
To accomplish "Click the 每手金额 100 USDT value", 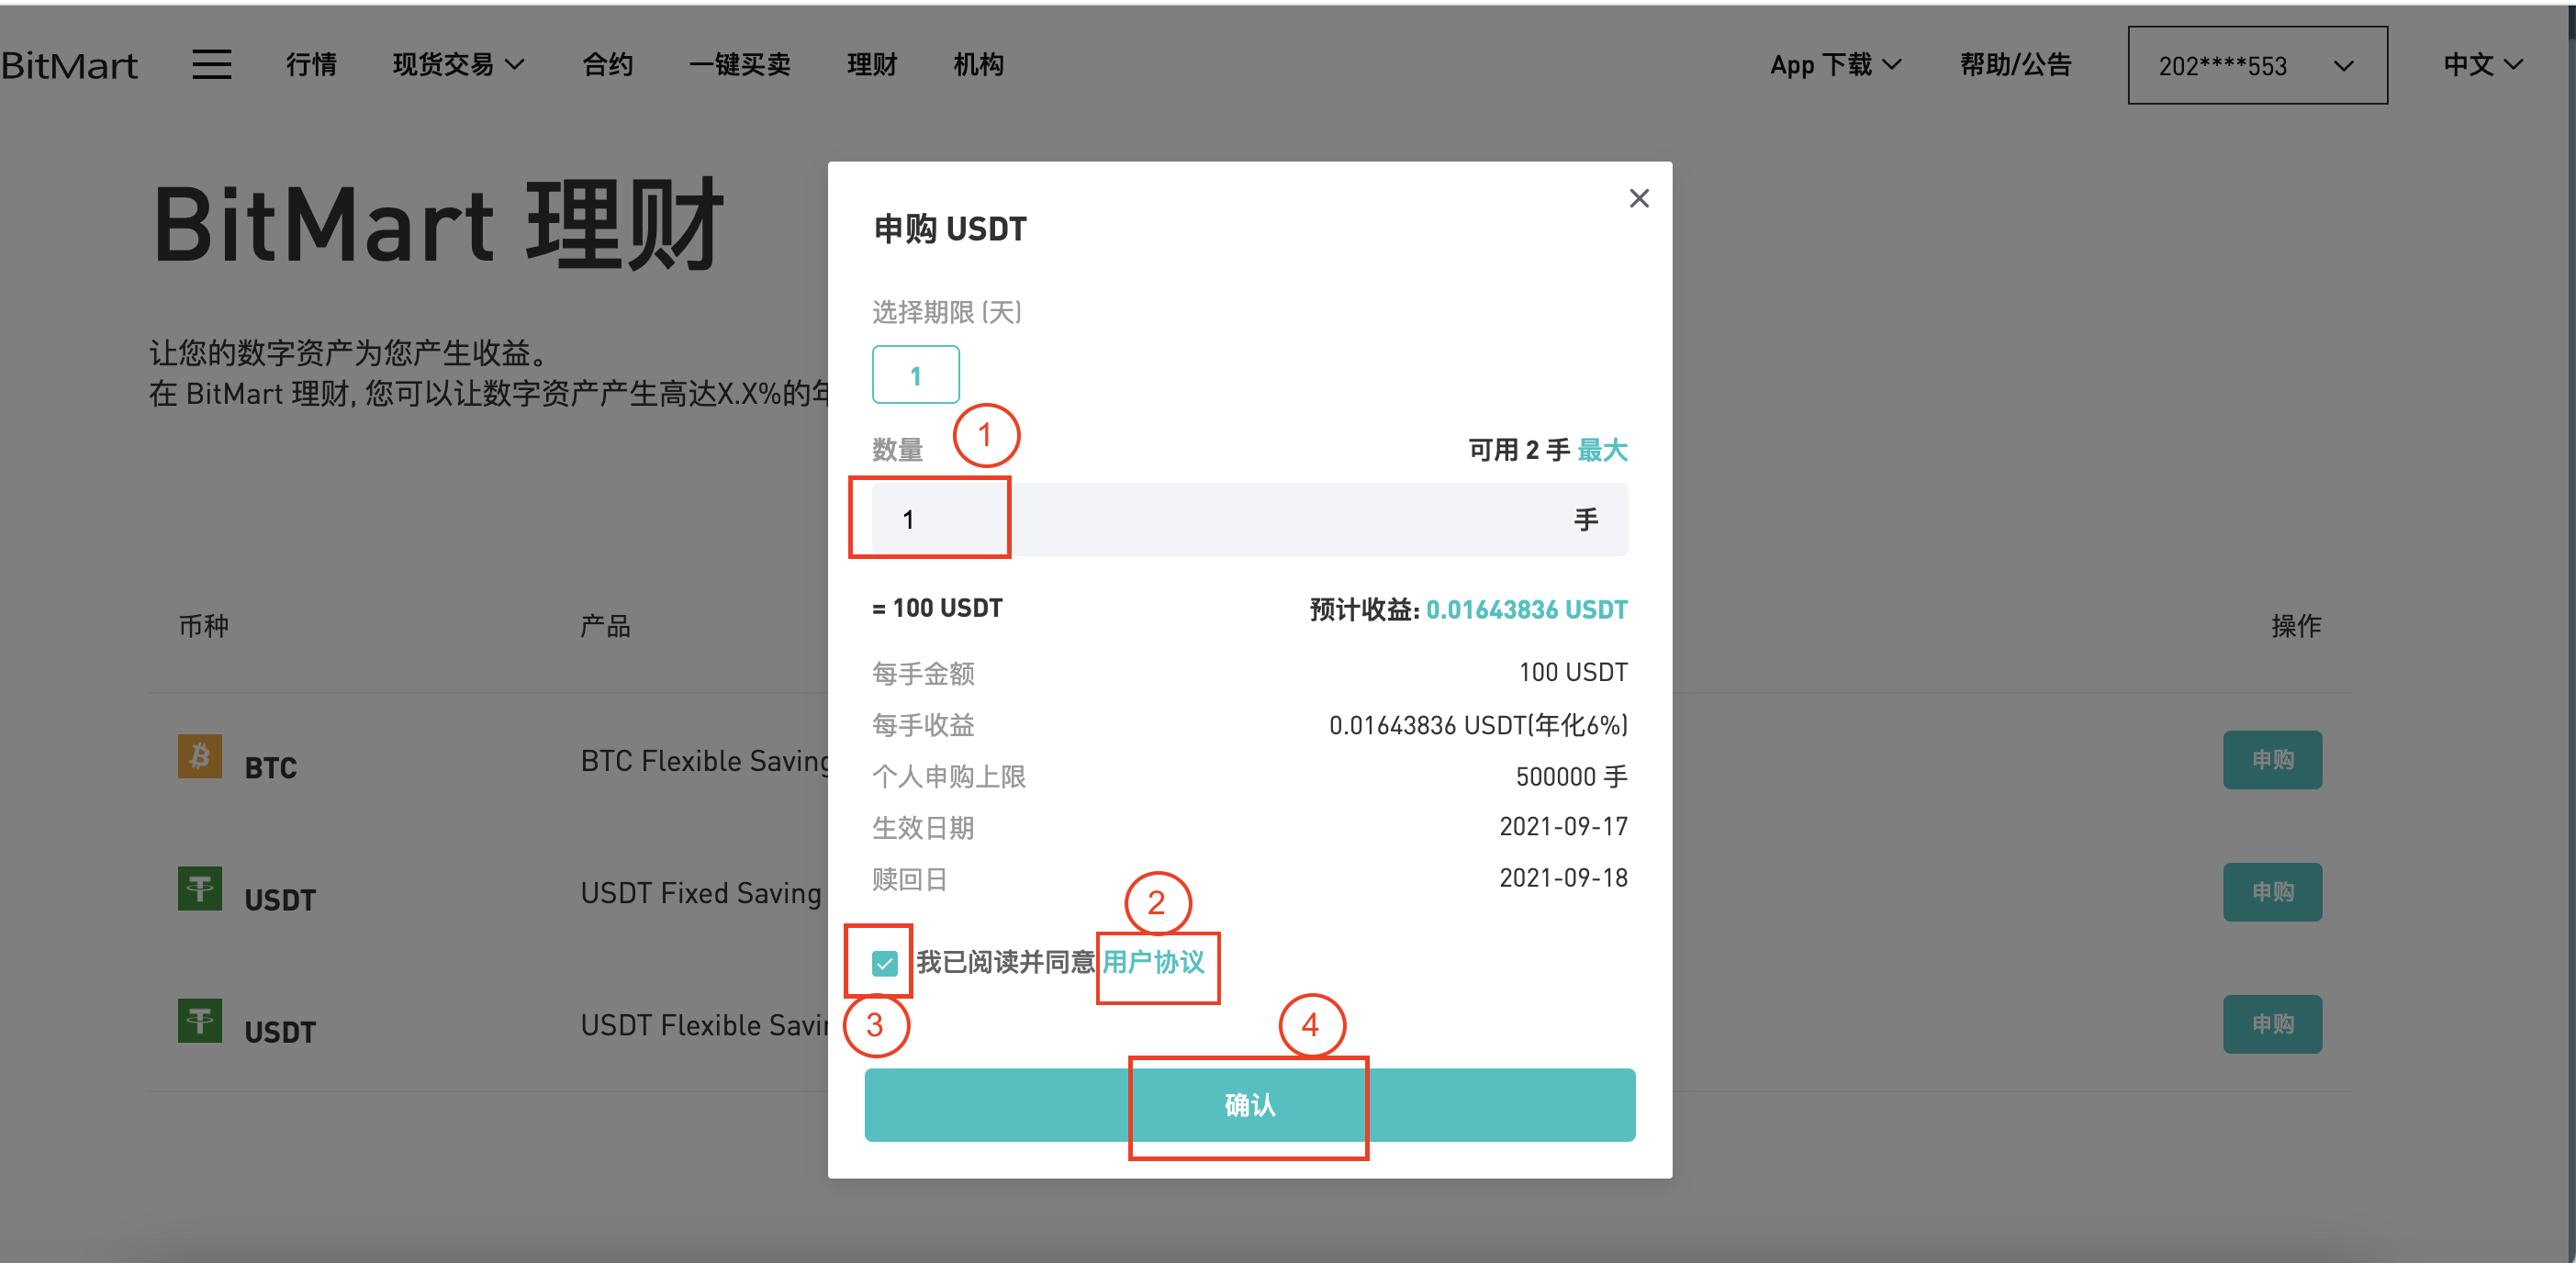I will coord(1573,672).
